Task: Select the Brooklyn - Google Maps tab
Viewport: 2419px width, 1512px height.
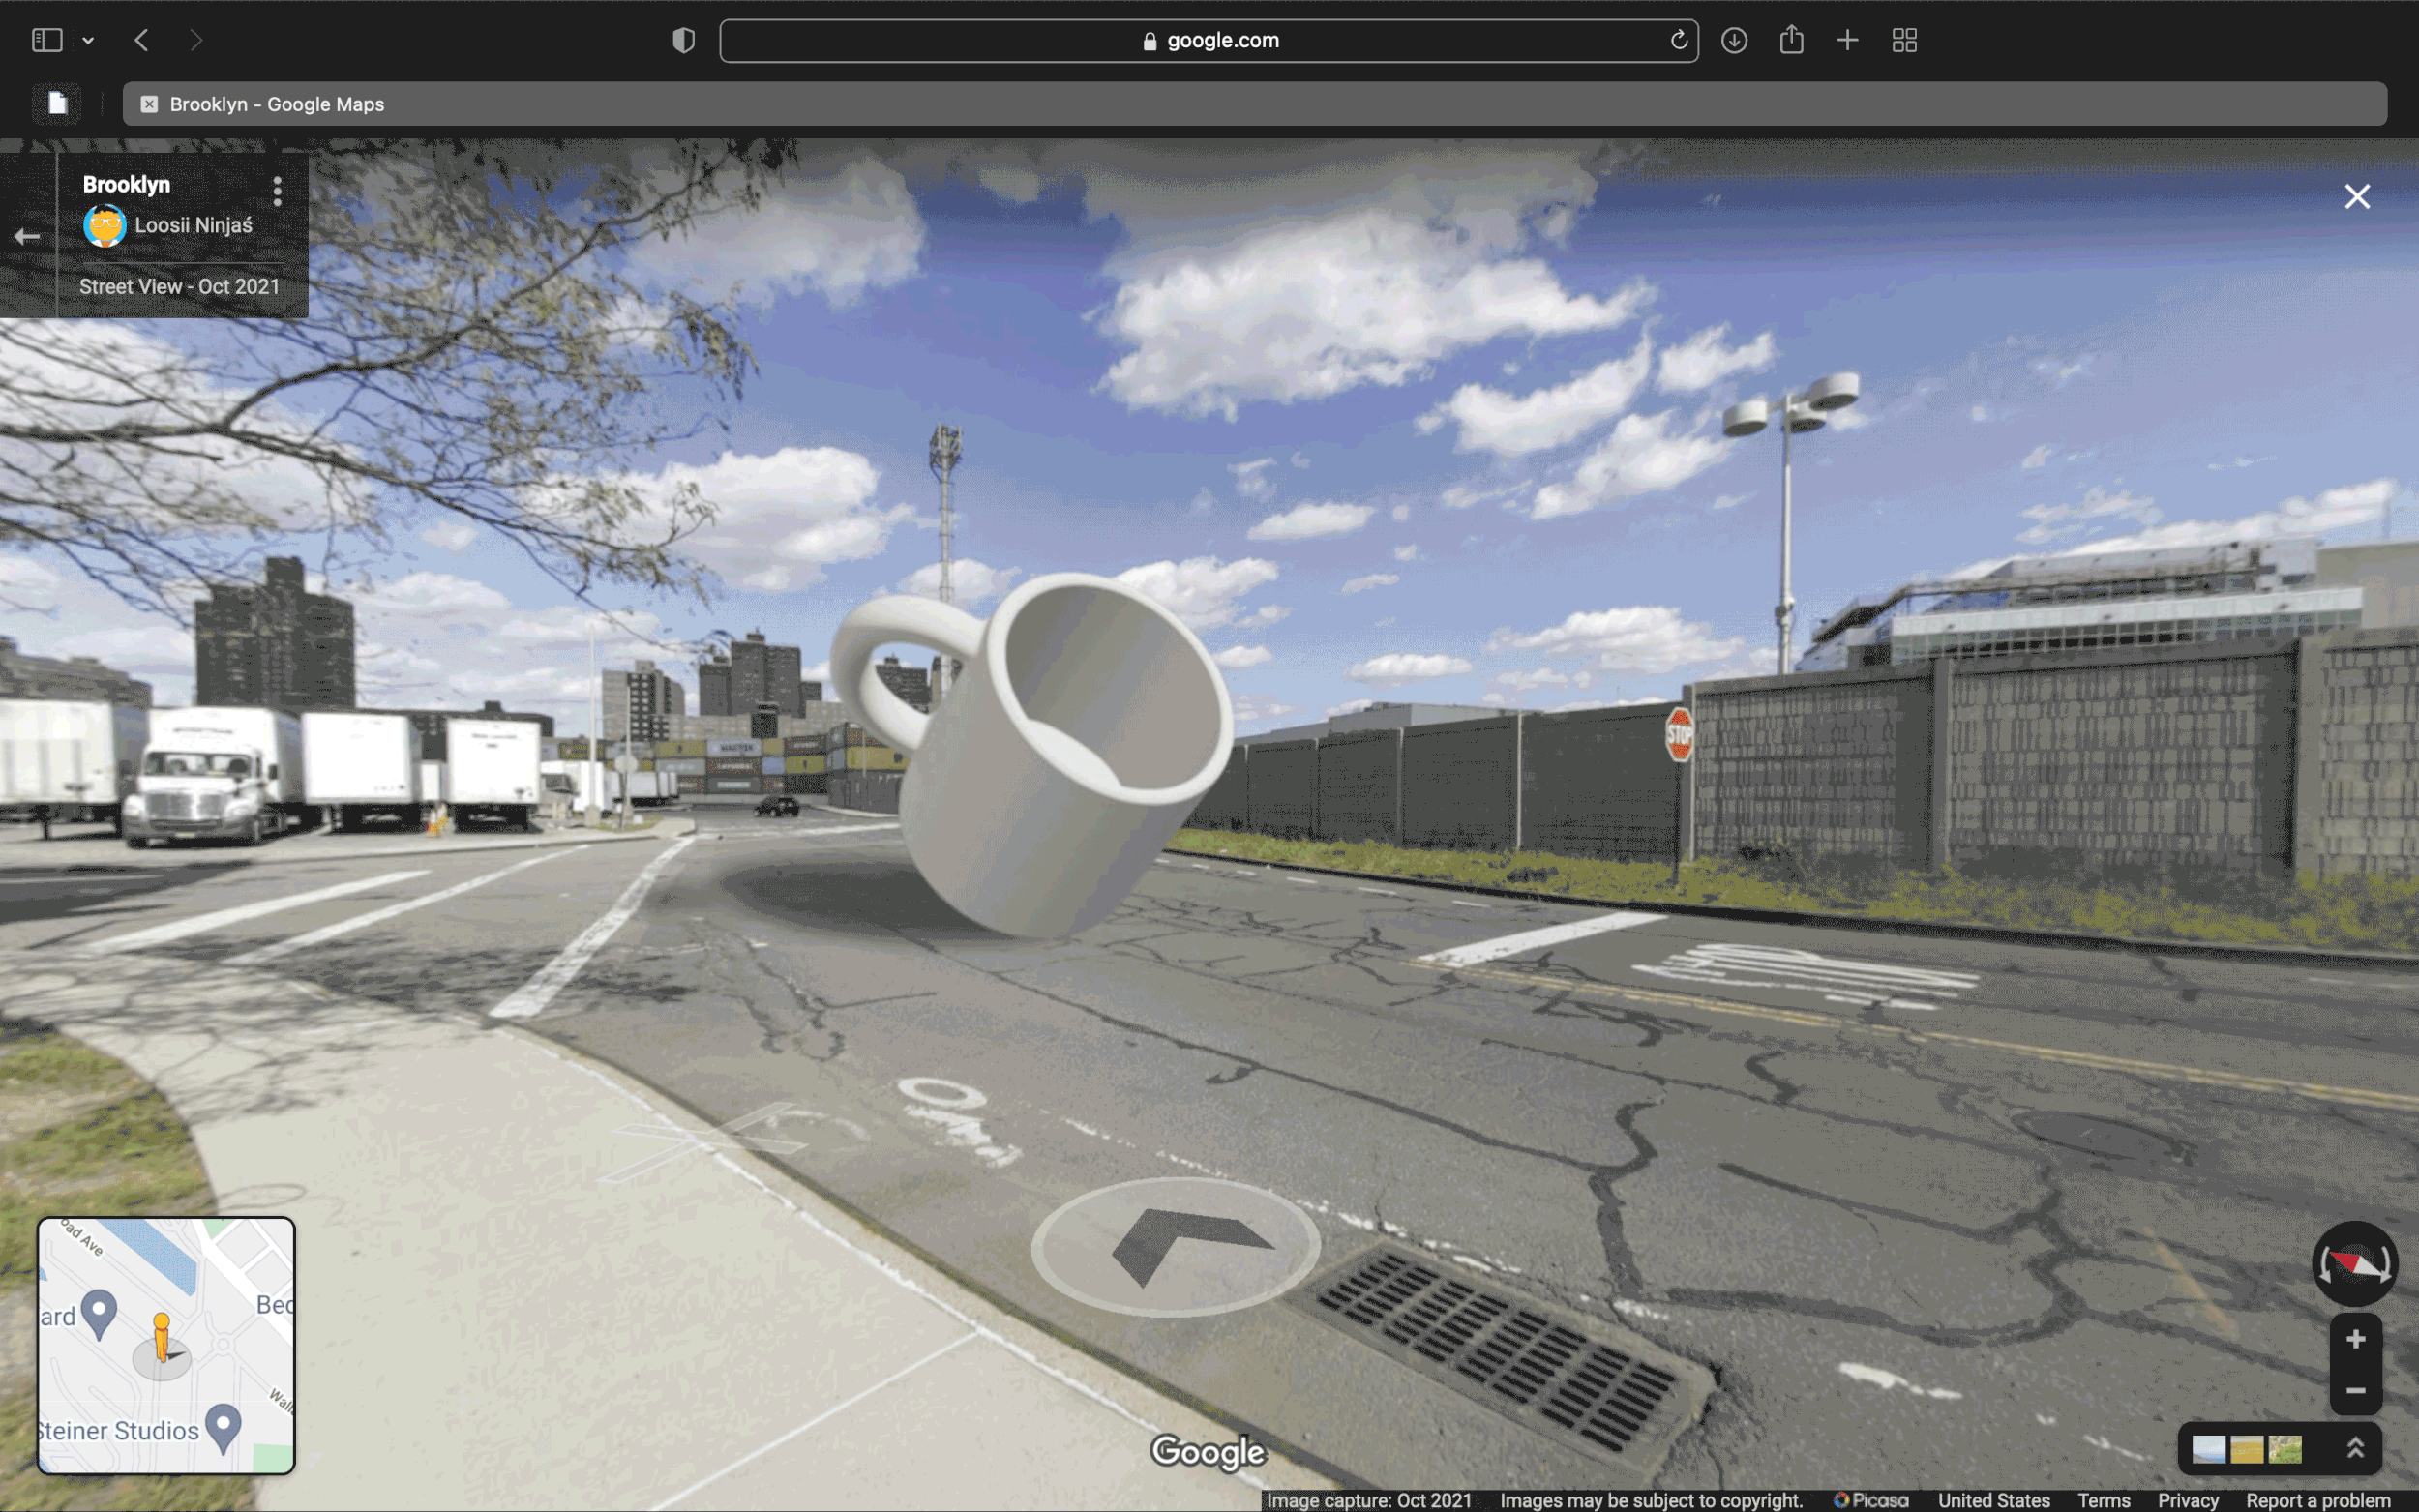Action: (x=277, y=104)
